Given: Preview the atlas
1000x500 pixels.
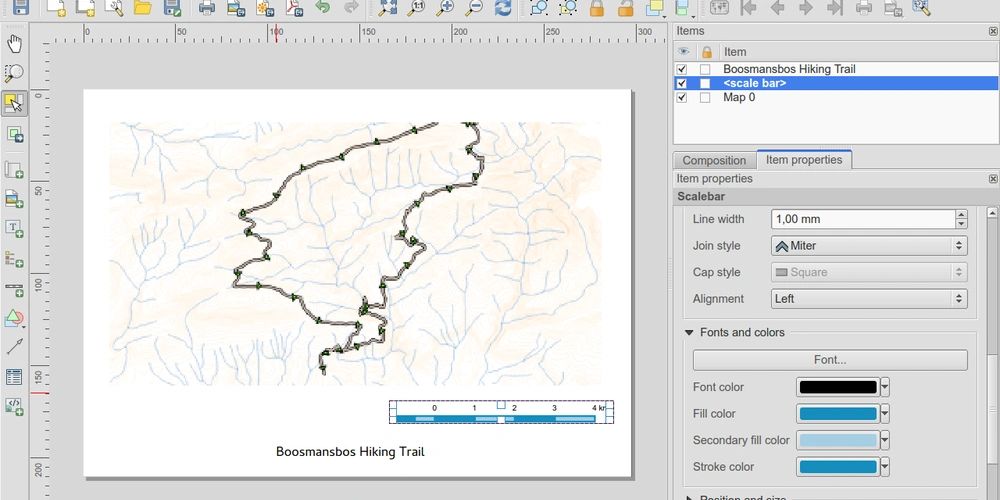Looking at the screenshot, I should coord(719,7).
